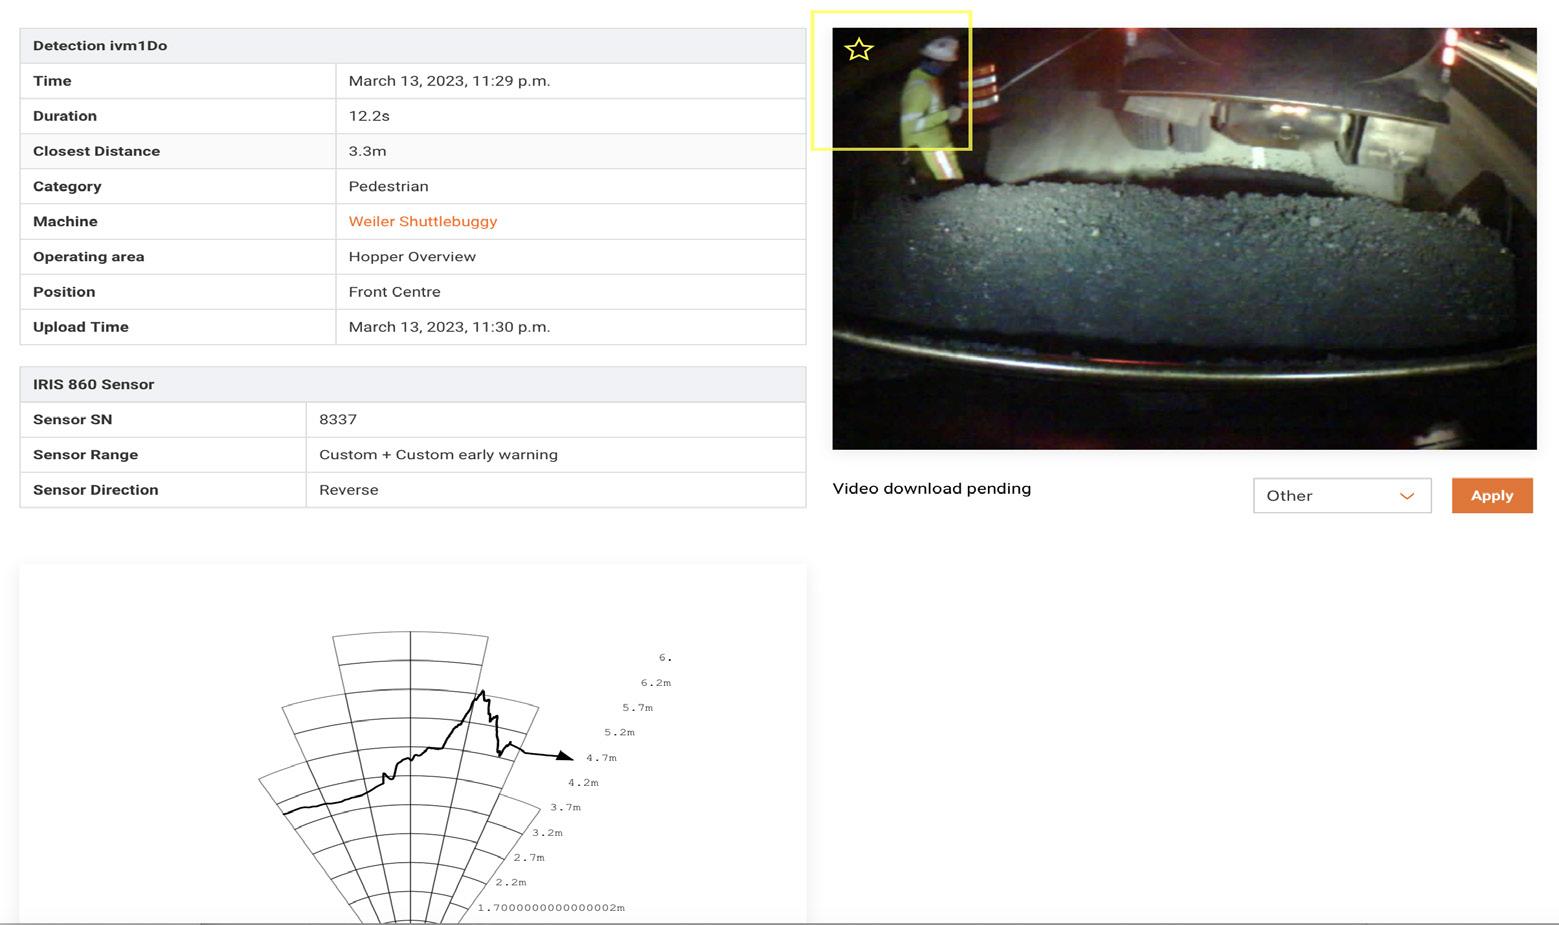1559x925 pixels.
Task: Select upload time March 13, 2023, 11:30 p.m.
Action: pos(450,327)
